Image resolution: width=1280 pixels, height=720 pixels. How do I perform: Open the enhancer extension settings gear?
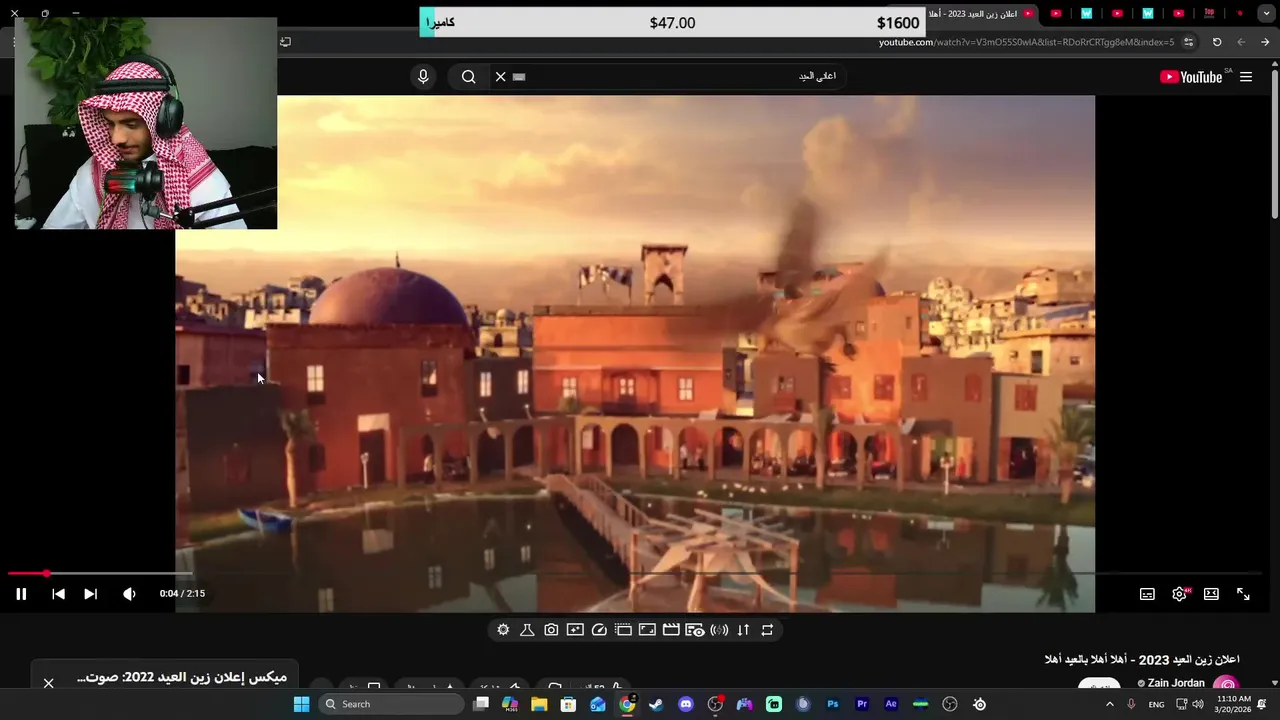[x=503, y=630]
